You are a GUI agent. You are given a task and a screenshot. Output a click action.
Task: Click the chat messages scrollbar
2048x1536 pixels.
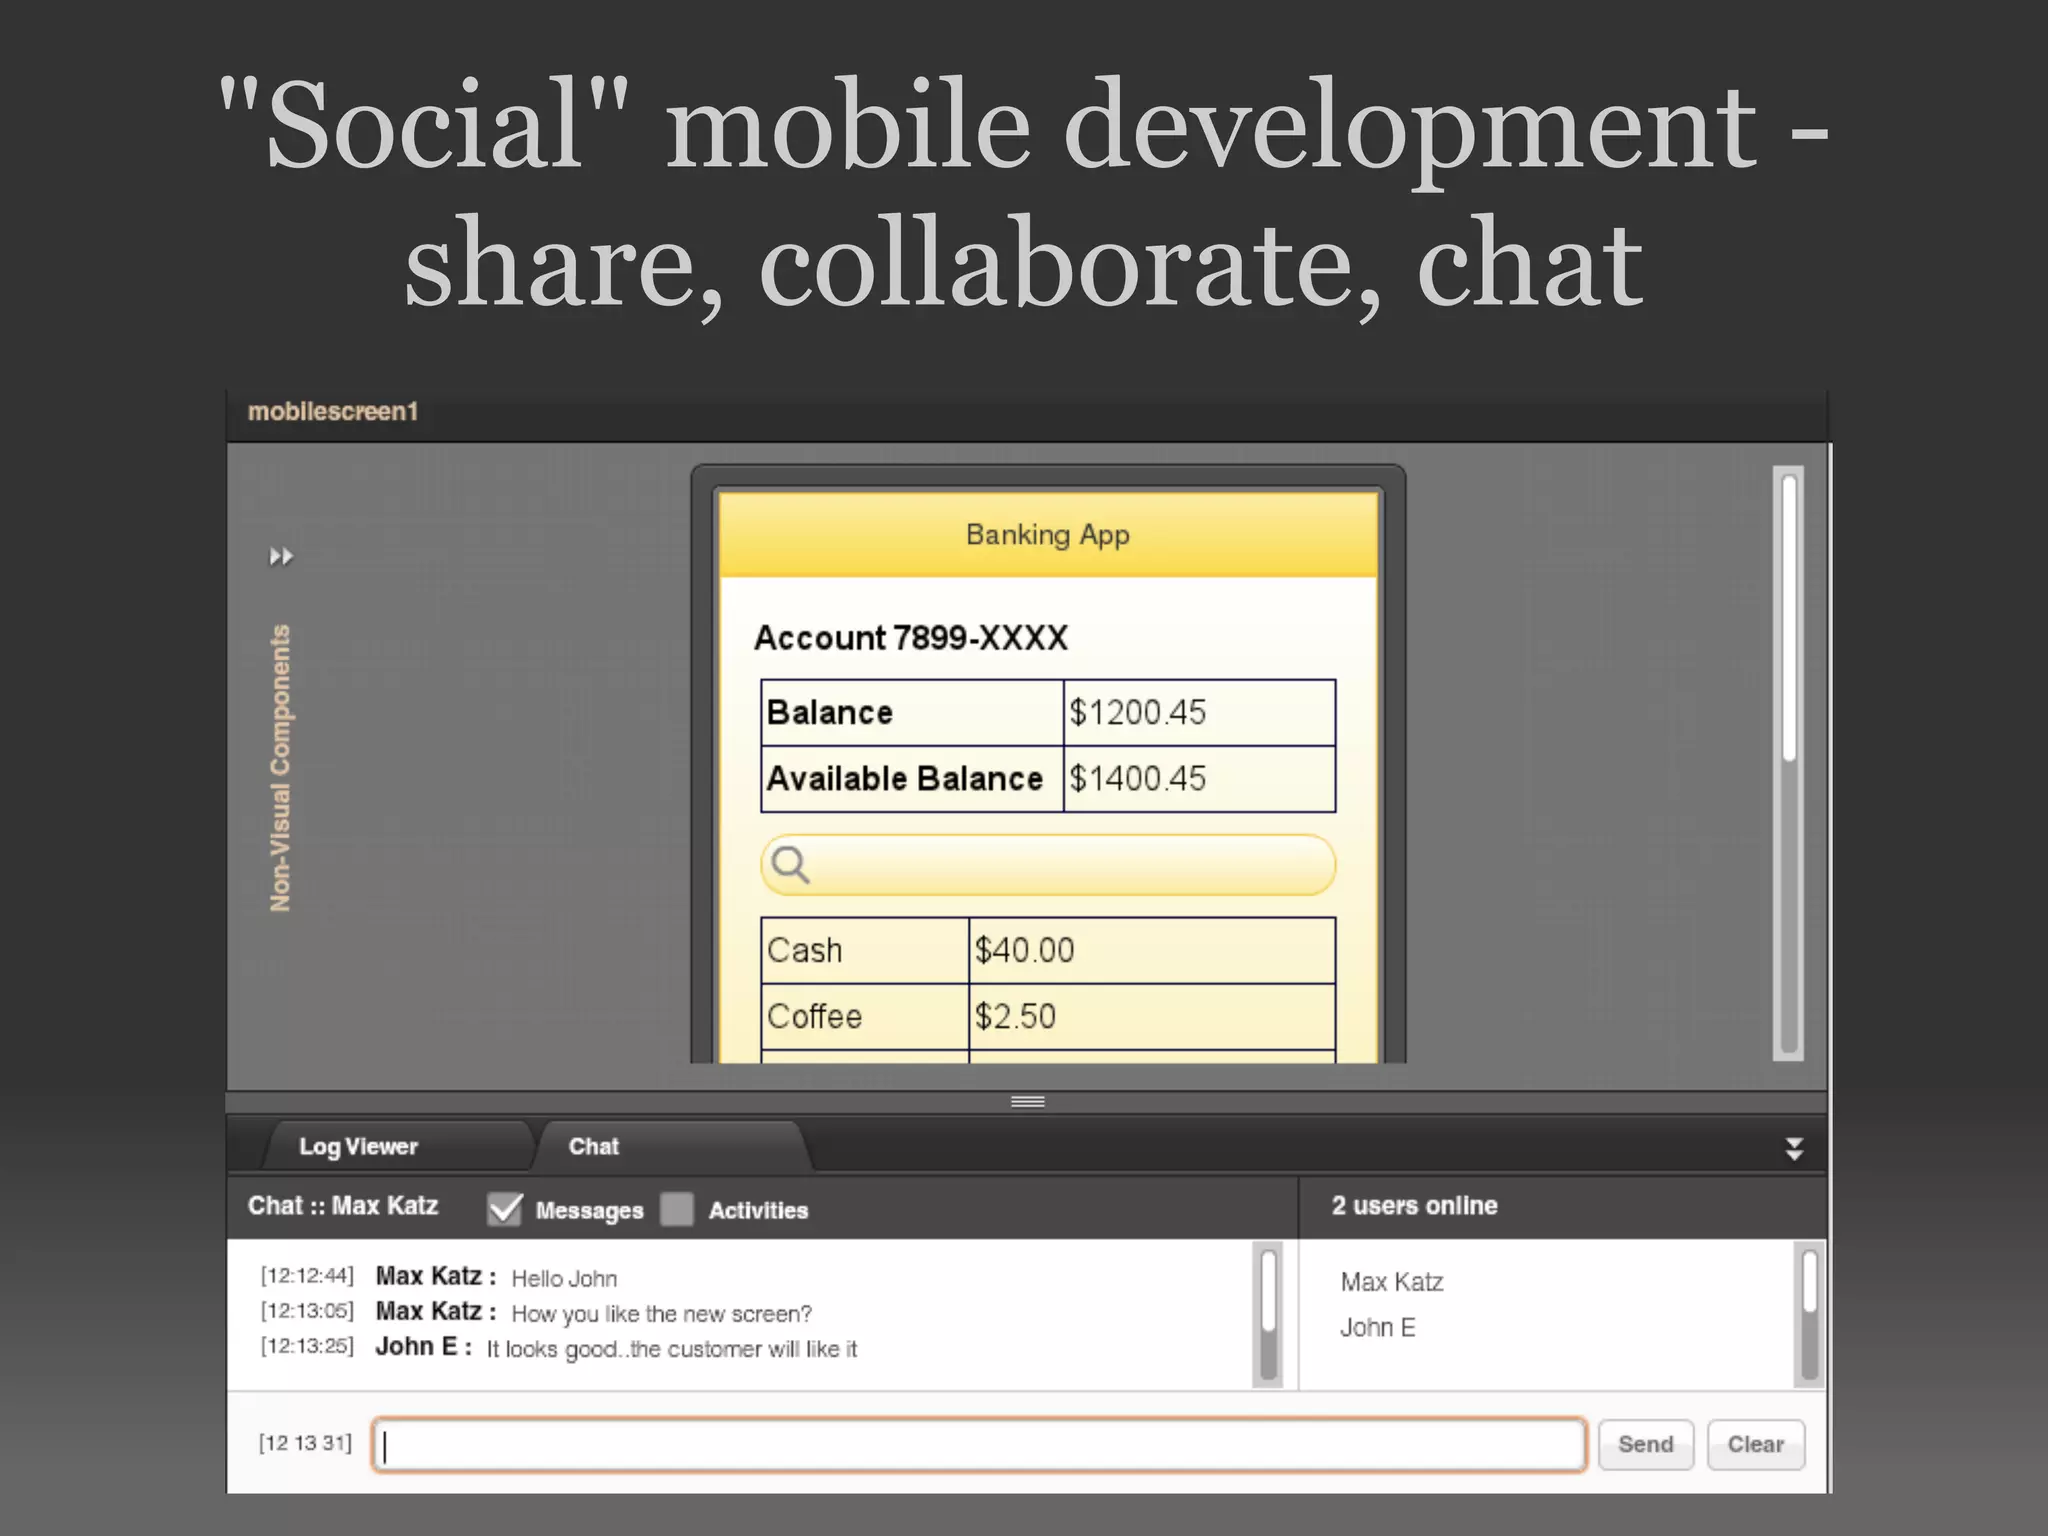point(1268,1314)
